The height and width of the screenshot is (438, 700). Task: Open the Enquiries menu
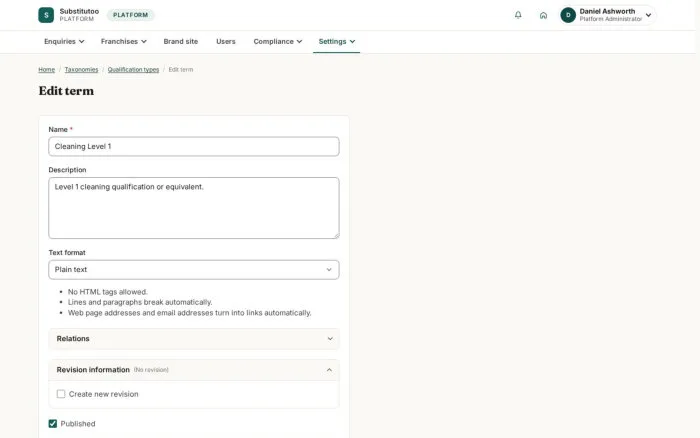64,42
